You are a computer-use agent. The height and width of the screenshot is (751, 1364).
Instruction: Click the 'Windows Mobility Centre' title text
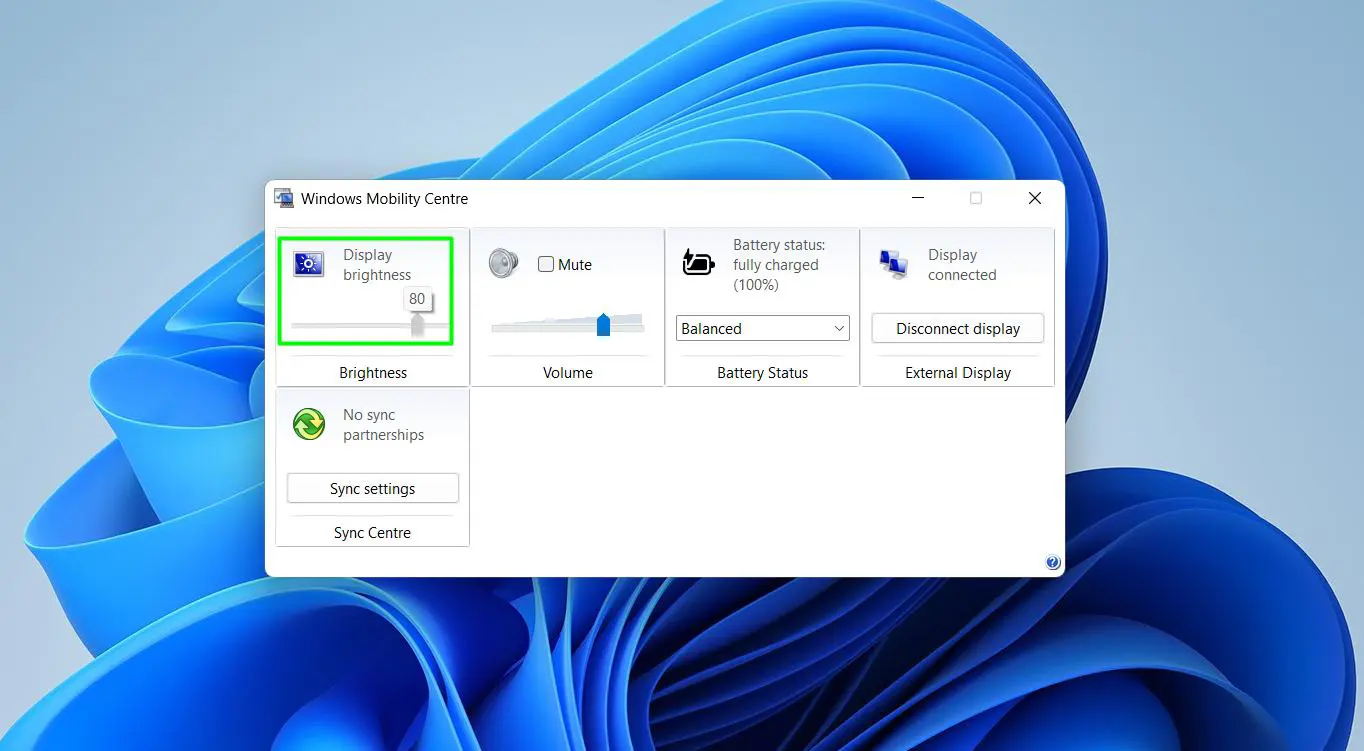click(384, 198)
